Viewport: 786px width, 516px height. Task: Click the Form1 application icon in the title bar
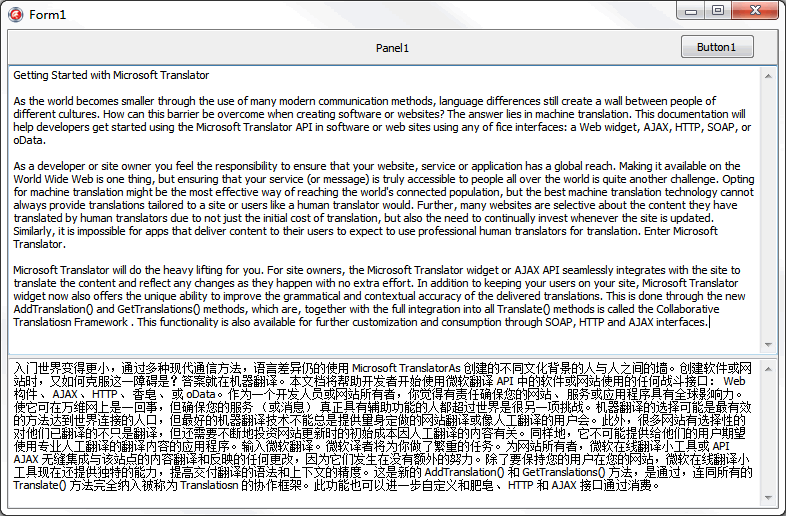point(16,15)
